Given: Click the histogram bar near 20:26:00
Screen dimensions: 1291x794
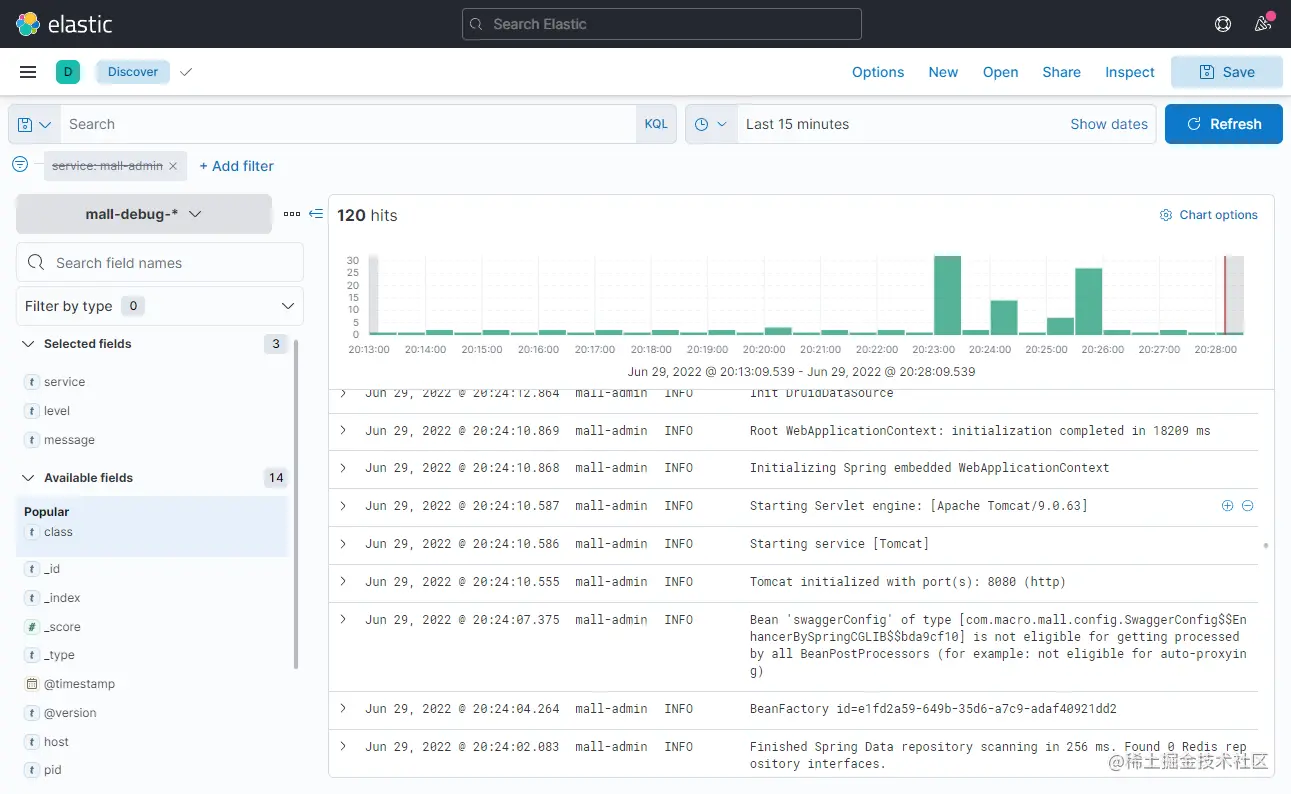Looking at the screenshot, I should pos(1088,301).
